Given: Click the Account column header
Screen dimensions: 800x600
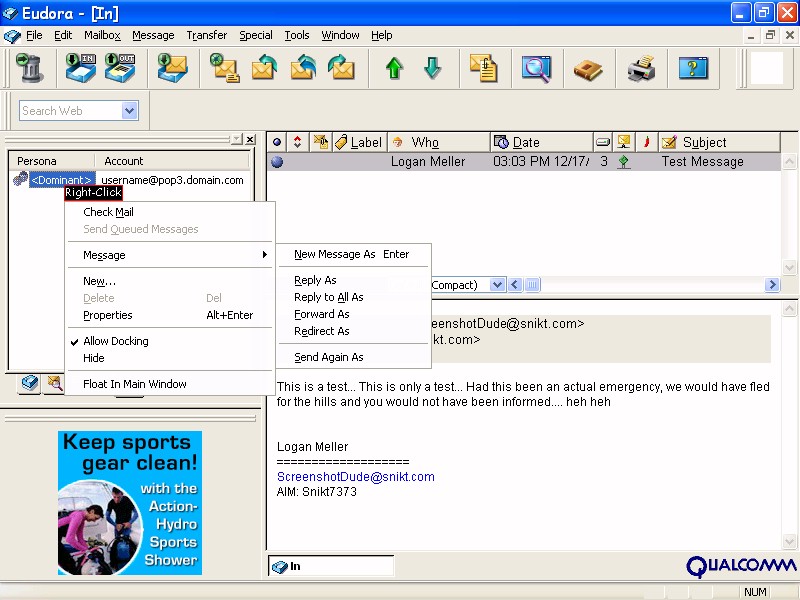Looking at the screenshot, I should pyautogui.click(x=172, y=161).
